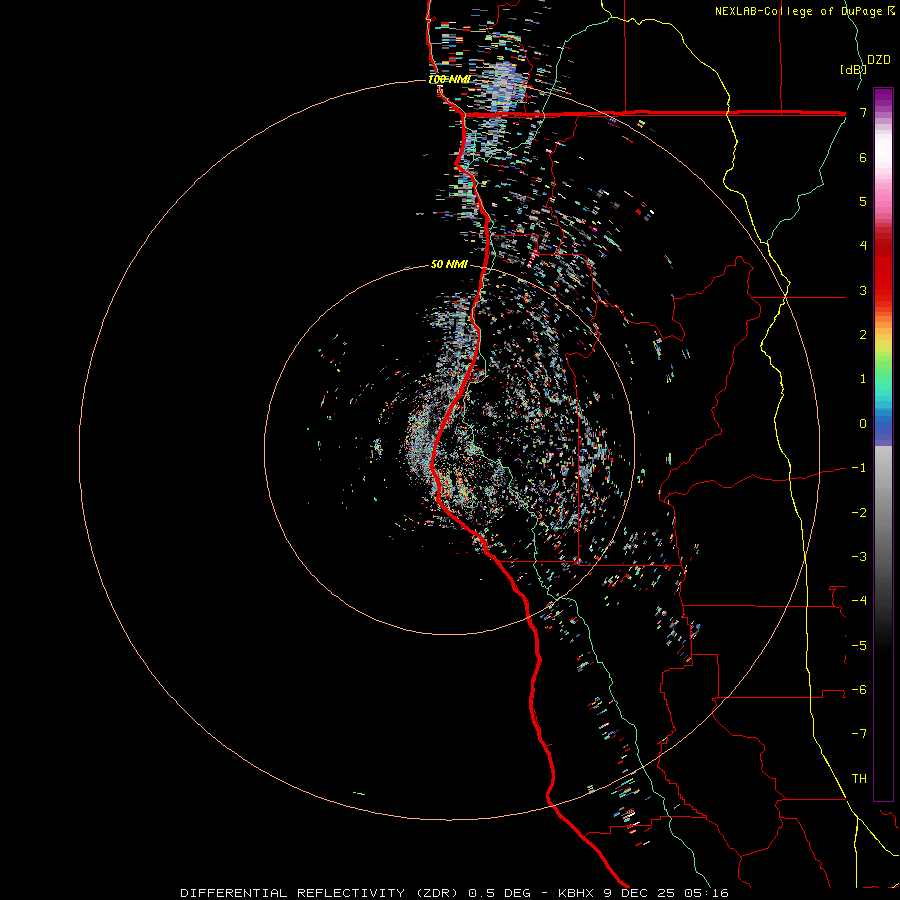Viewport: 900px width, 900px height.
Task: Click the 0 value on the color scale
Action: pyautogui.click(x=863, y=424)
